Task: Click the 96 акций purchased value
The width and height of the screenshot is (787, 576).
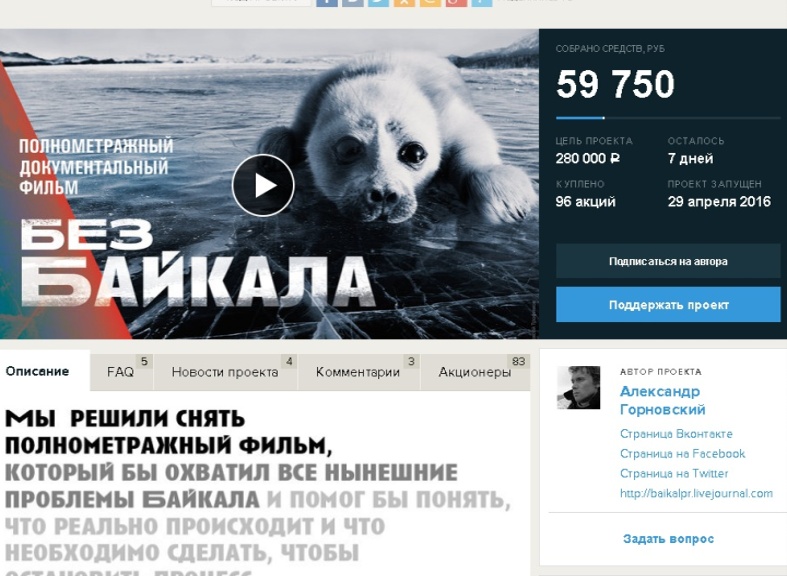Action: click(585, 202)
